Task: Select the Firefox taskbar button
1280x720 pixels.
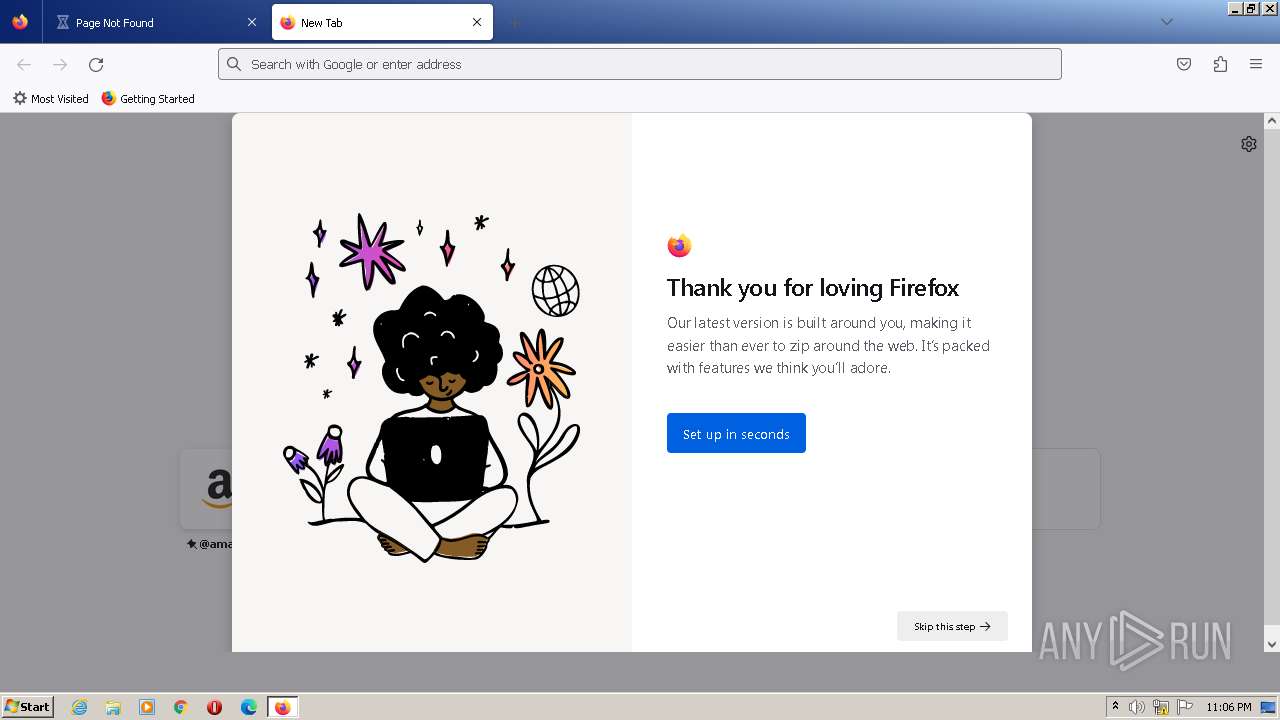Action: pyautogui.click(x=282, y=707)
